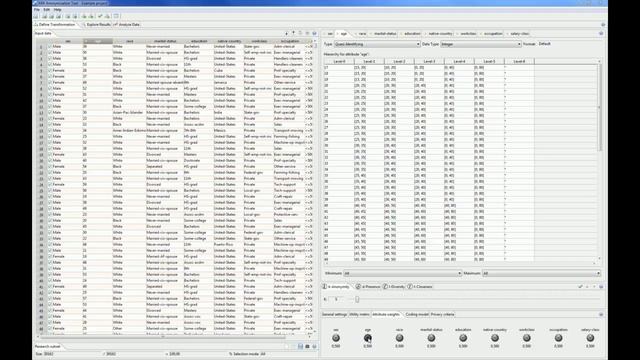Open the Help menu
This screenshot has height=360, width=640.
58,9
